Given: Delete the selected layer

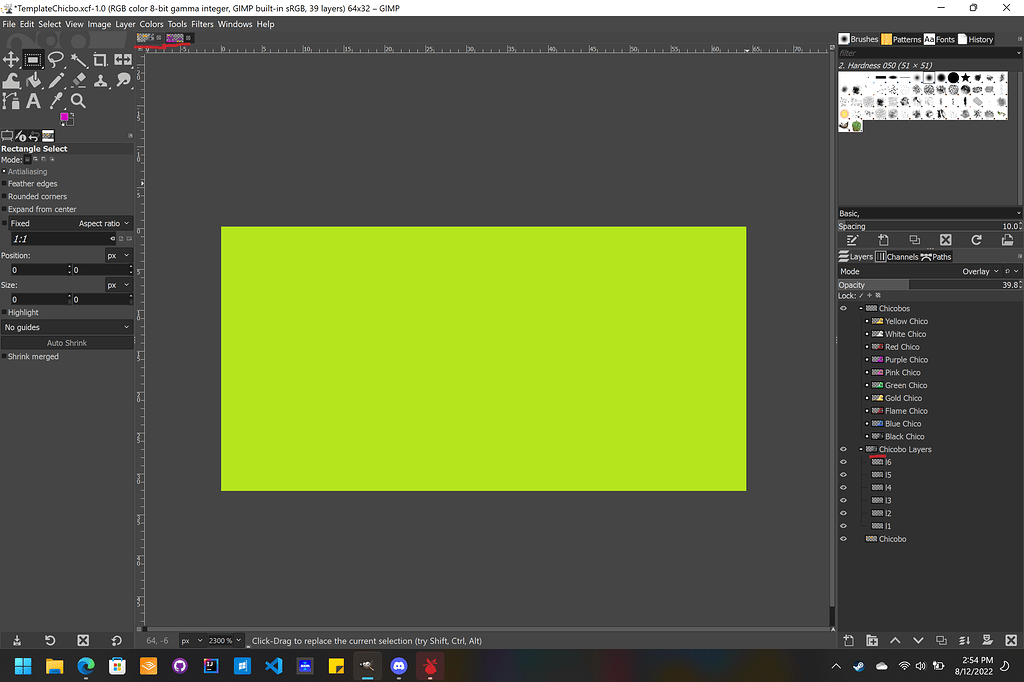Looking at the screenshot, I should pos(1010,640).
